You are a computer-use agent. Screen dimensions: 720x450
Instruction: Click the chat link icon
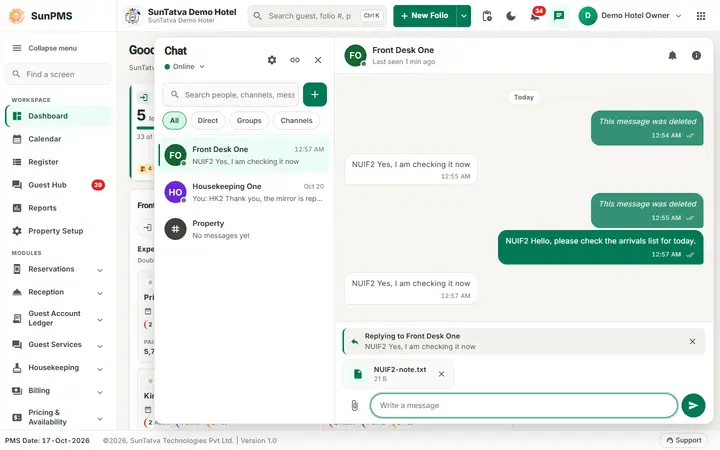[x=295, y=60]
